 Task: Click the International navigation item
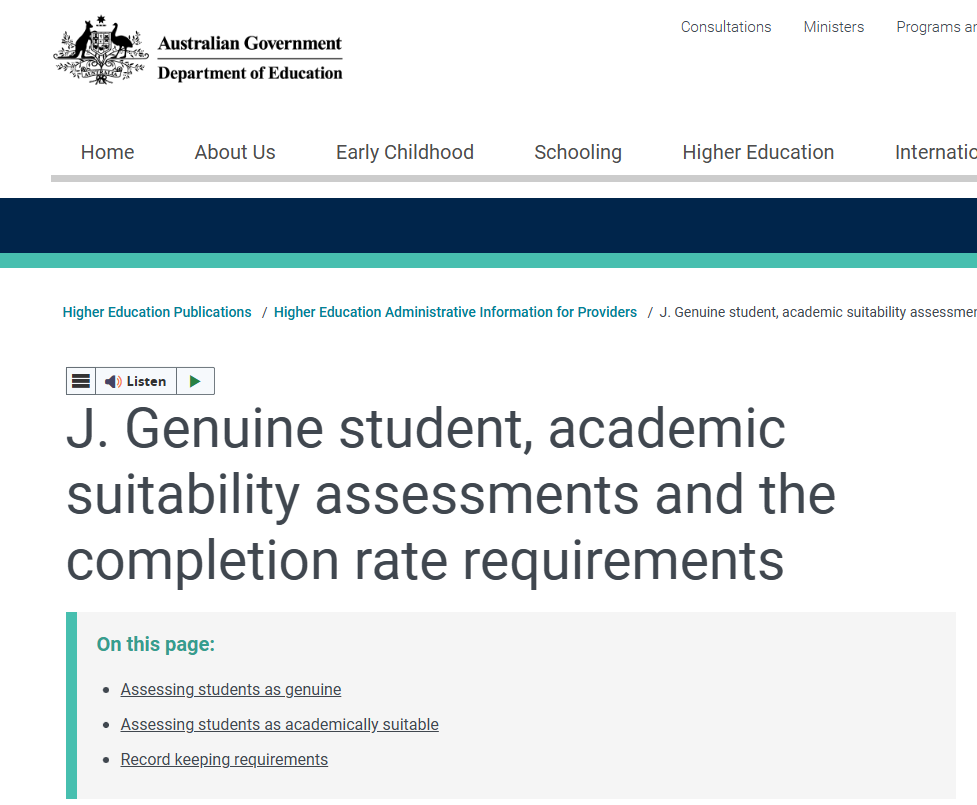pyautogui.click(x=935, y=152)
